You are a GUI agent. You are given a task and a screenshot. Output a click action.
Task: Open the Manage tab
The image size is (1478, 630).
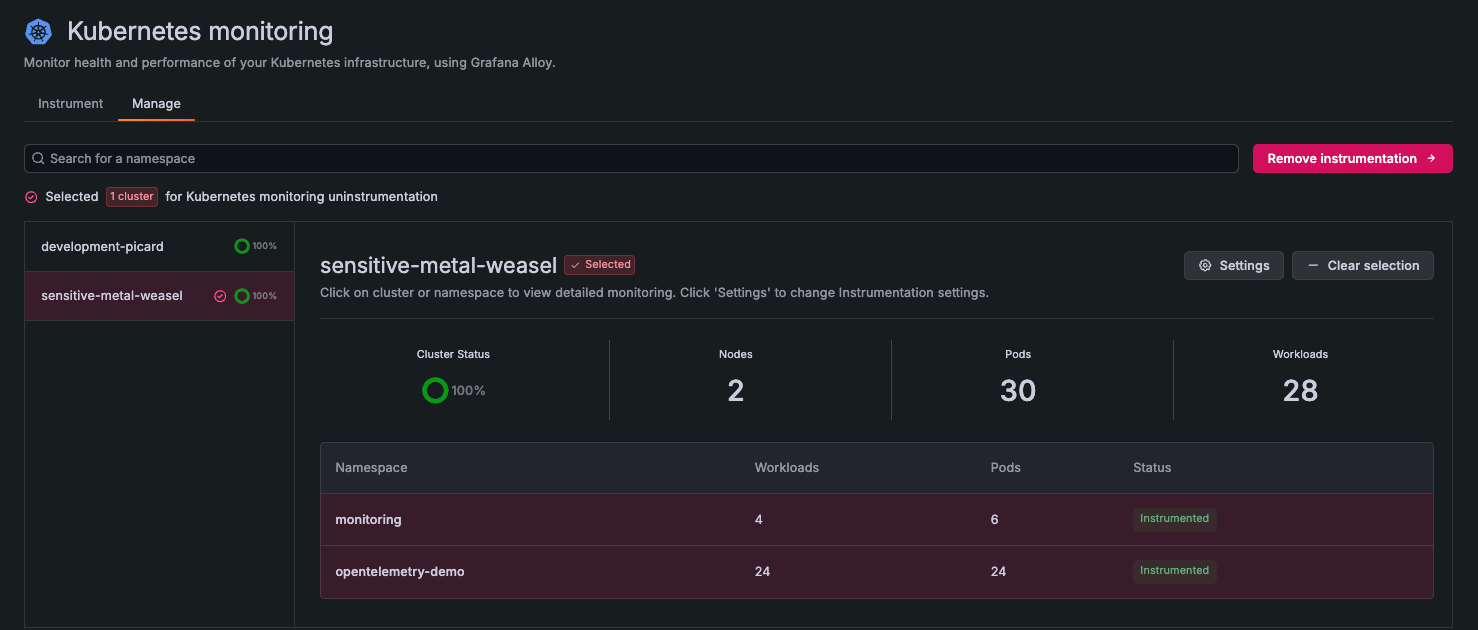click(156, 104)
